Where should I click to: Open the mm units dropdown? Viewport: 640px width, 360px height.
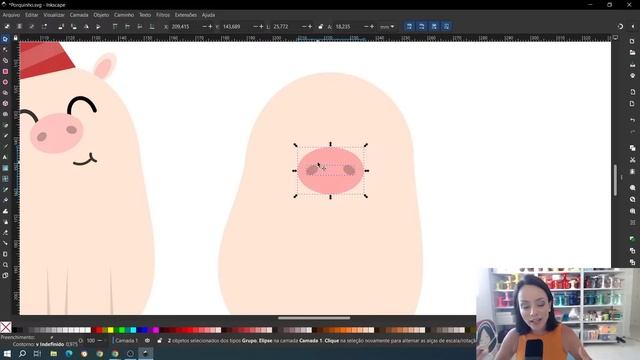(387, 27)
